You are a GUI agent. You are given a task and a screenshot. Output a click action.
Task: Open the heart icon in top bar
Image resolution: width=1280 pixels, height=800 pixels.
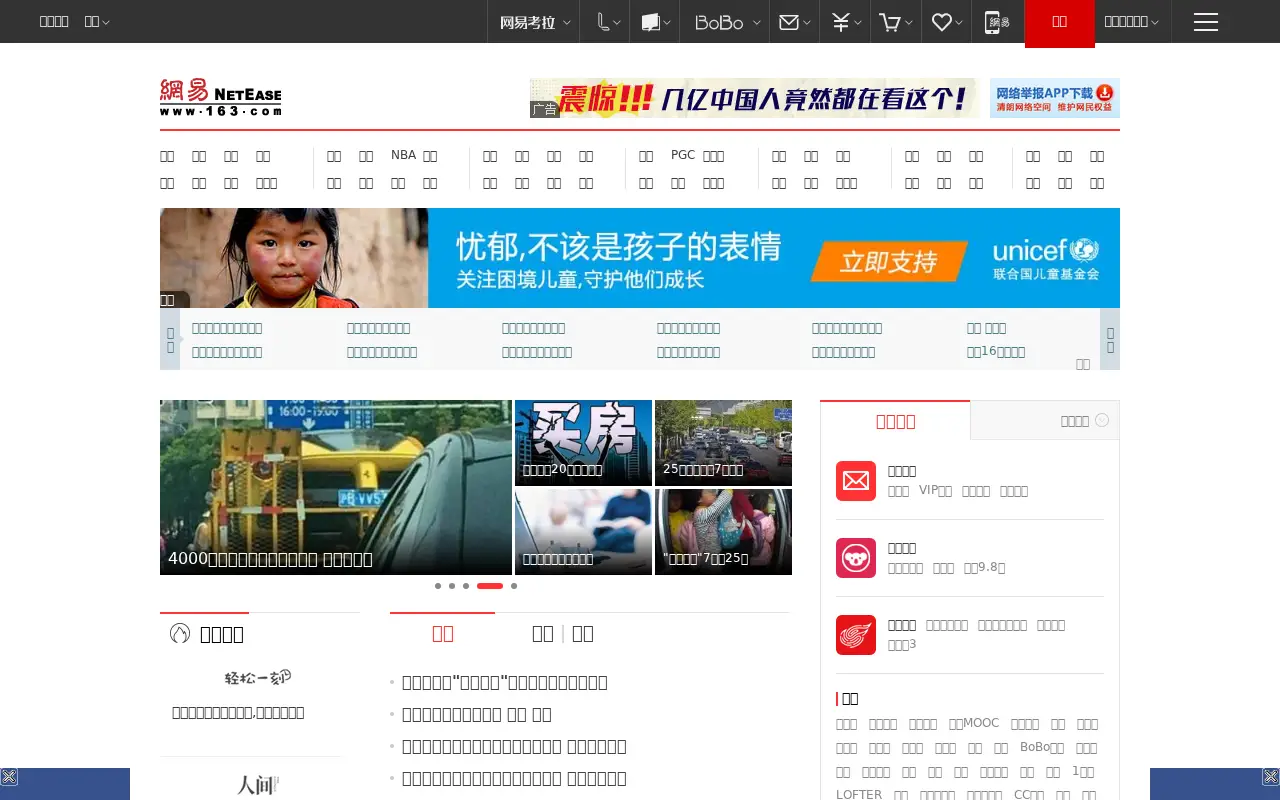(941, 22)
